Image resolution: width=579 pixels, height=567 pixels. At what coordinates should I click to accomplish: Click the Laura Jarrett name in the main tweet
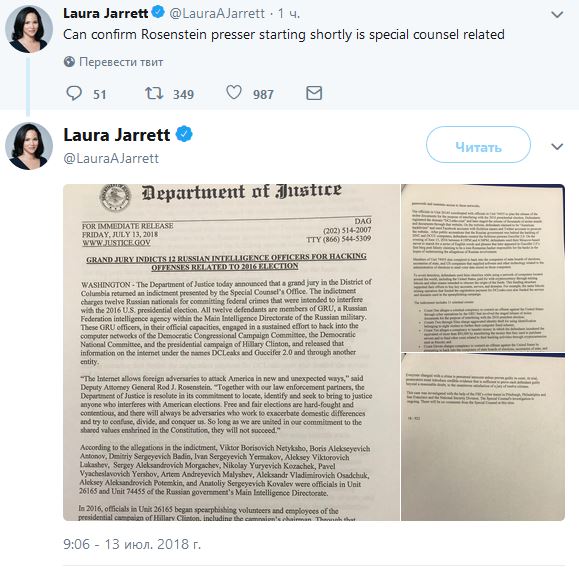click(x=117, y=135)
